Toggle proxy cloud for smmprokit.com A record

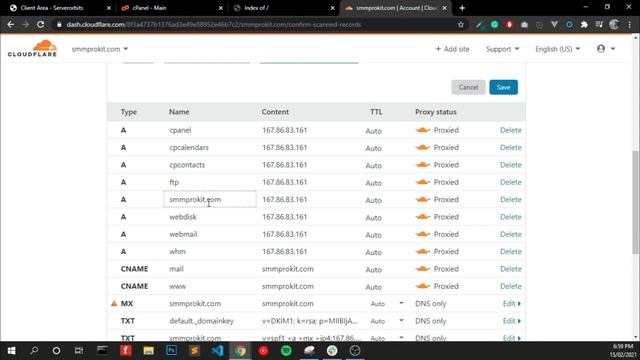pos(423,200)
